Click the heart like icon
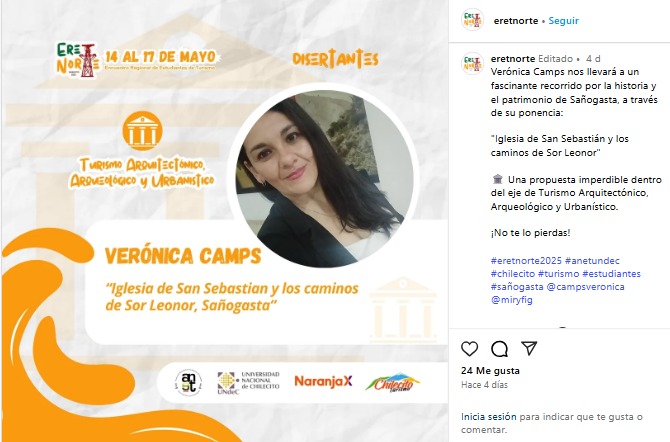670x442 pixels. coord(470,349)
